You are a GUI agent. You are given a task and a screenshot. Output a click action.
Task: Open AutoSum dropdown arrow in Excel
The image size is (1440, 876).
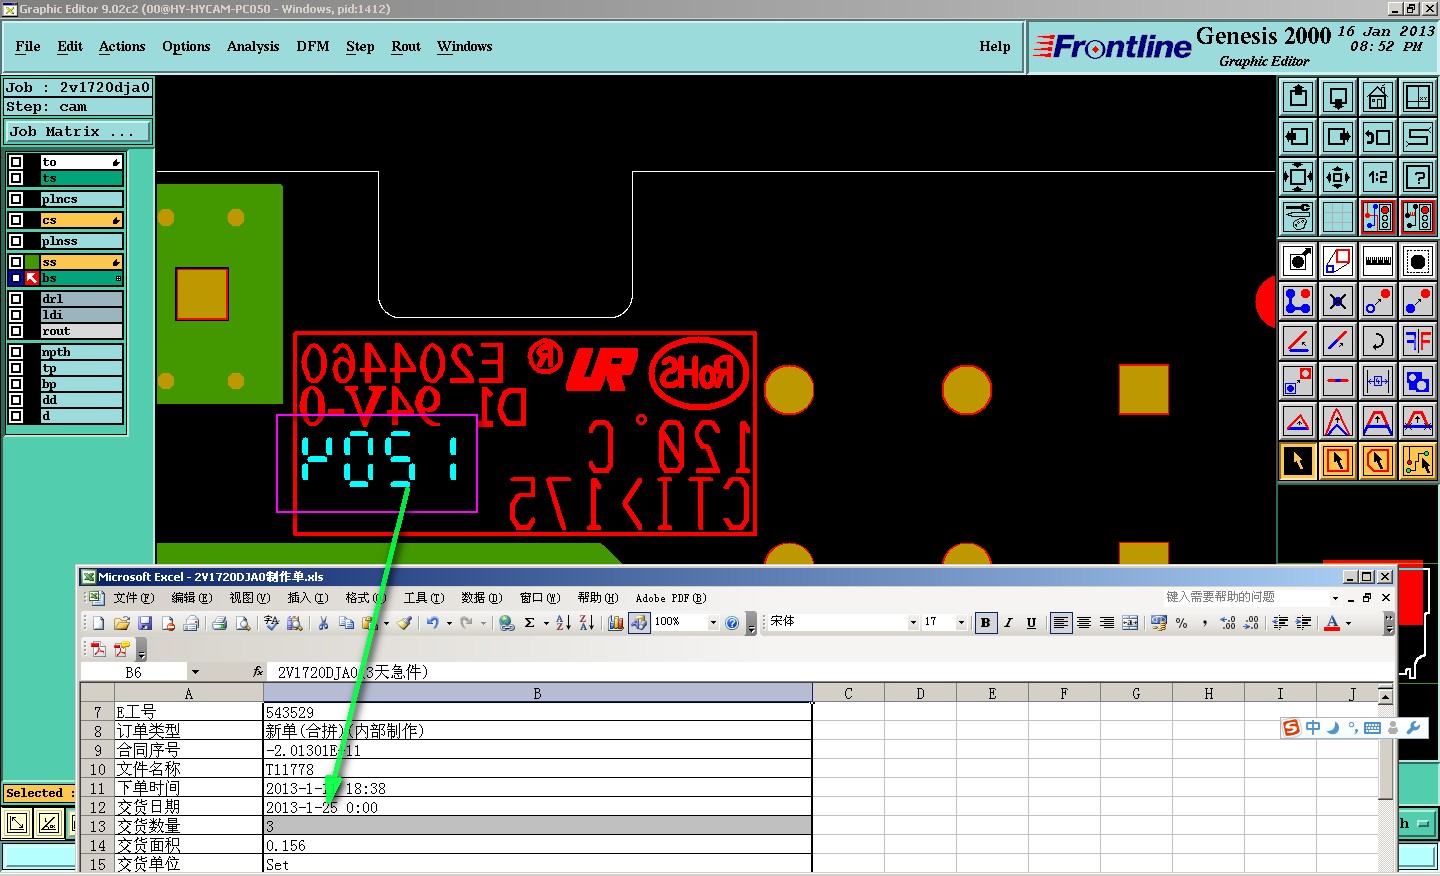tap(546, 623)
